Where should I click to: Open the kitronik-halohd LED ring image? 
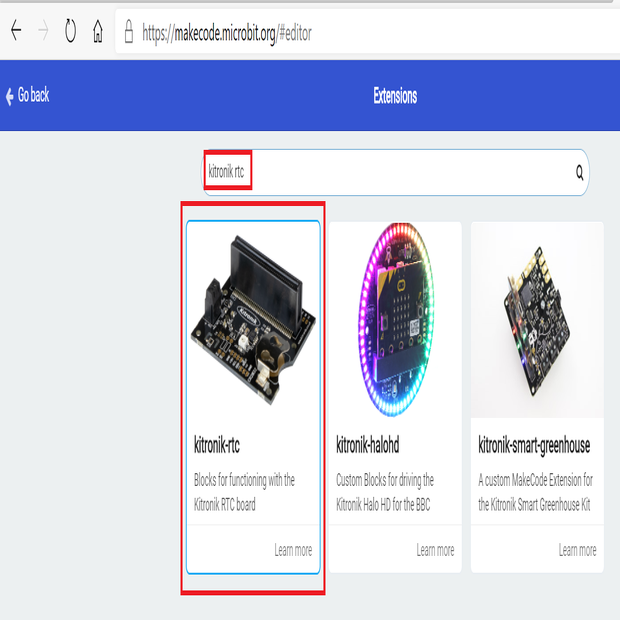point(395,317)
